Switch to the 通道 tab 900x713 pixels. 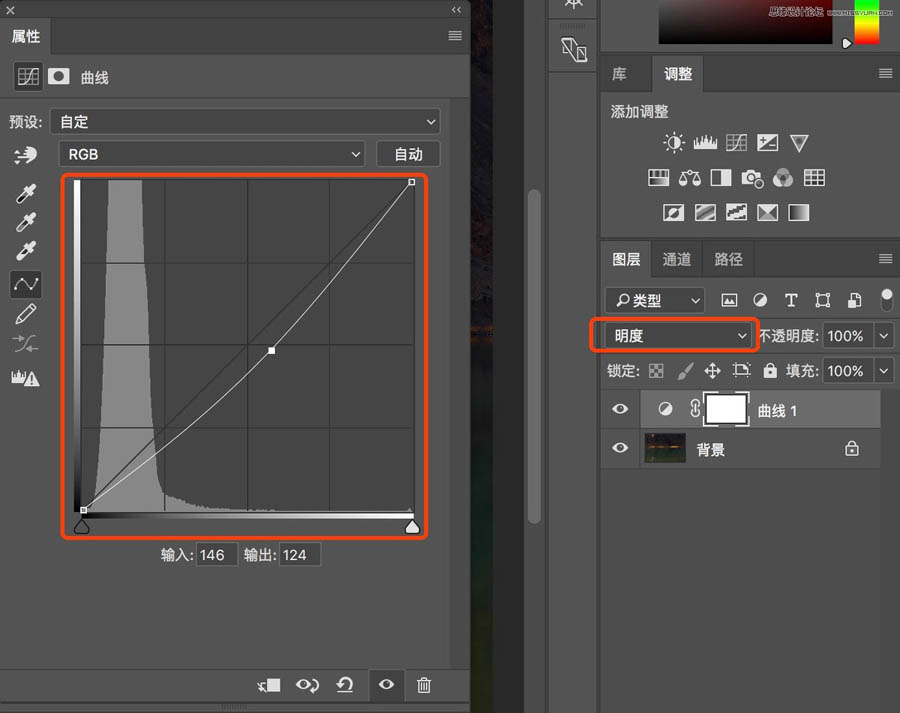coord(677,259)
